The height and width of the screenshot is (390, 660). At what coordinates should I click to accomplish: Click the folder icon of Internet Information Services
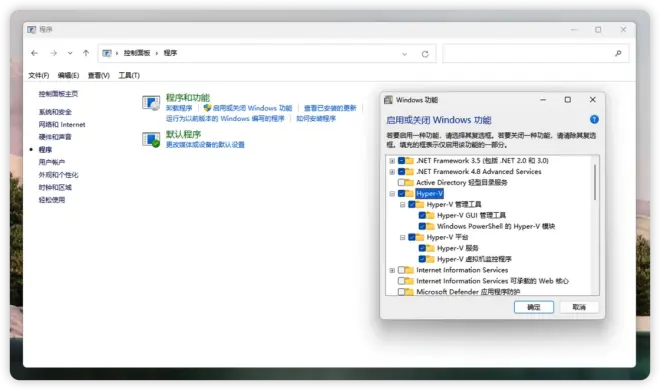[x=410, y=270]
